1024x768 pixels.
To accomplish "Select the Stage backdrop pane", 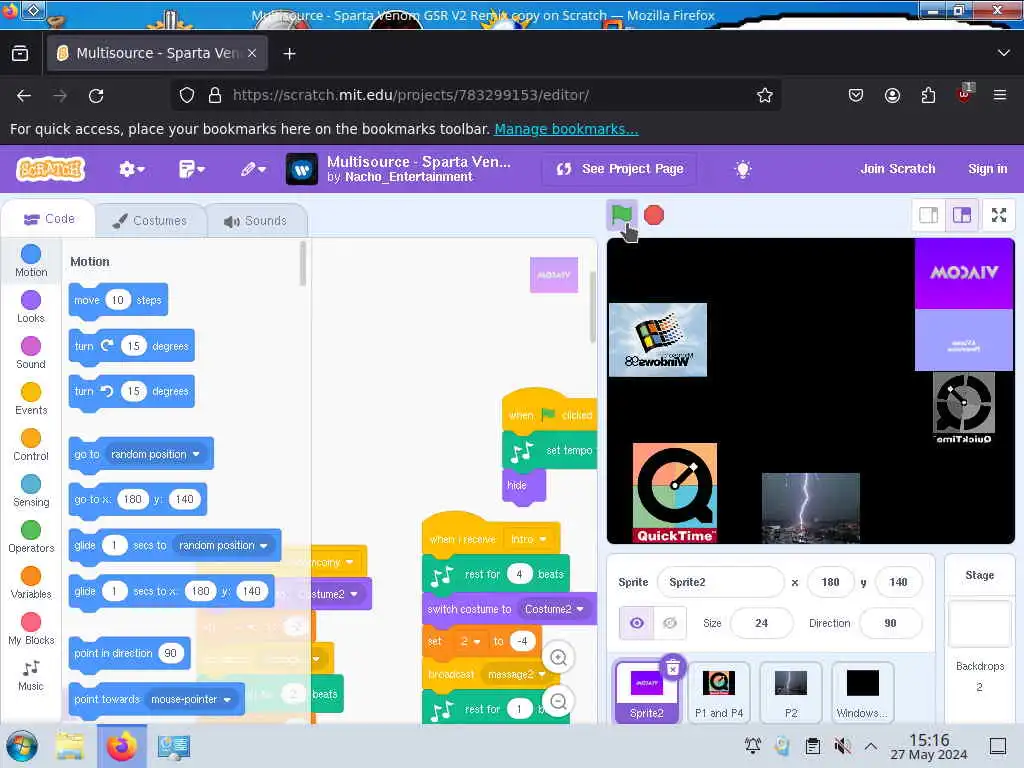I will [x=979, y=639].
